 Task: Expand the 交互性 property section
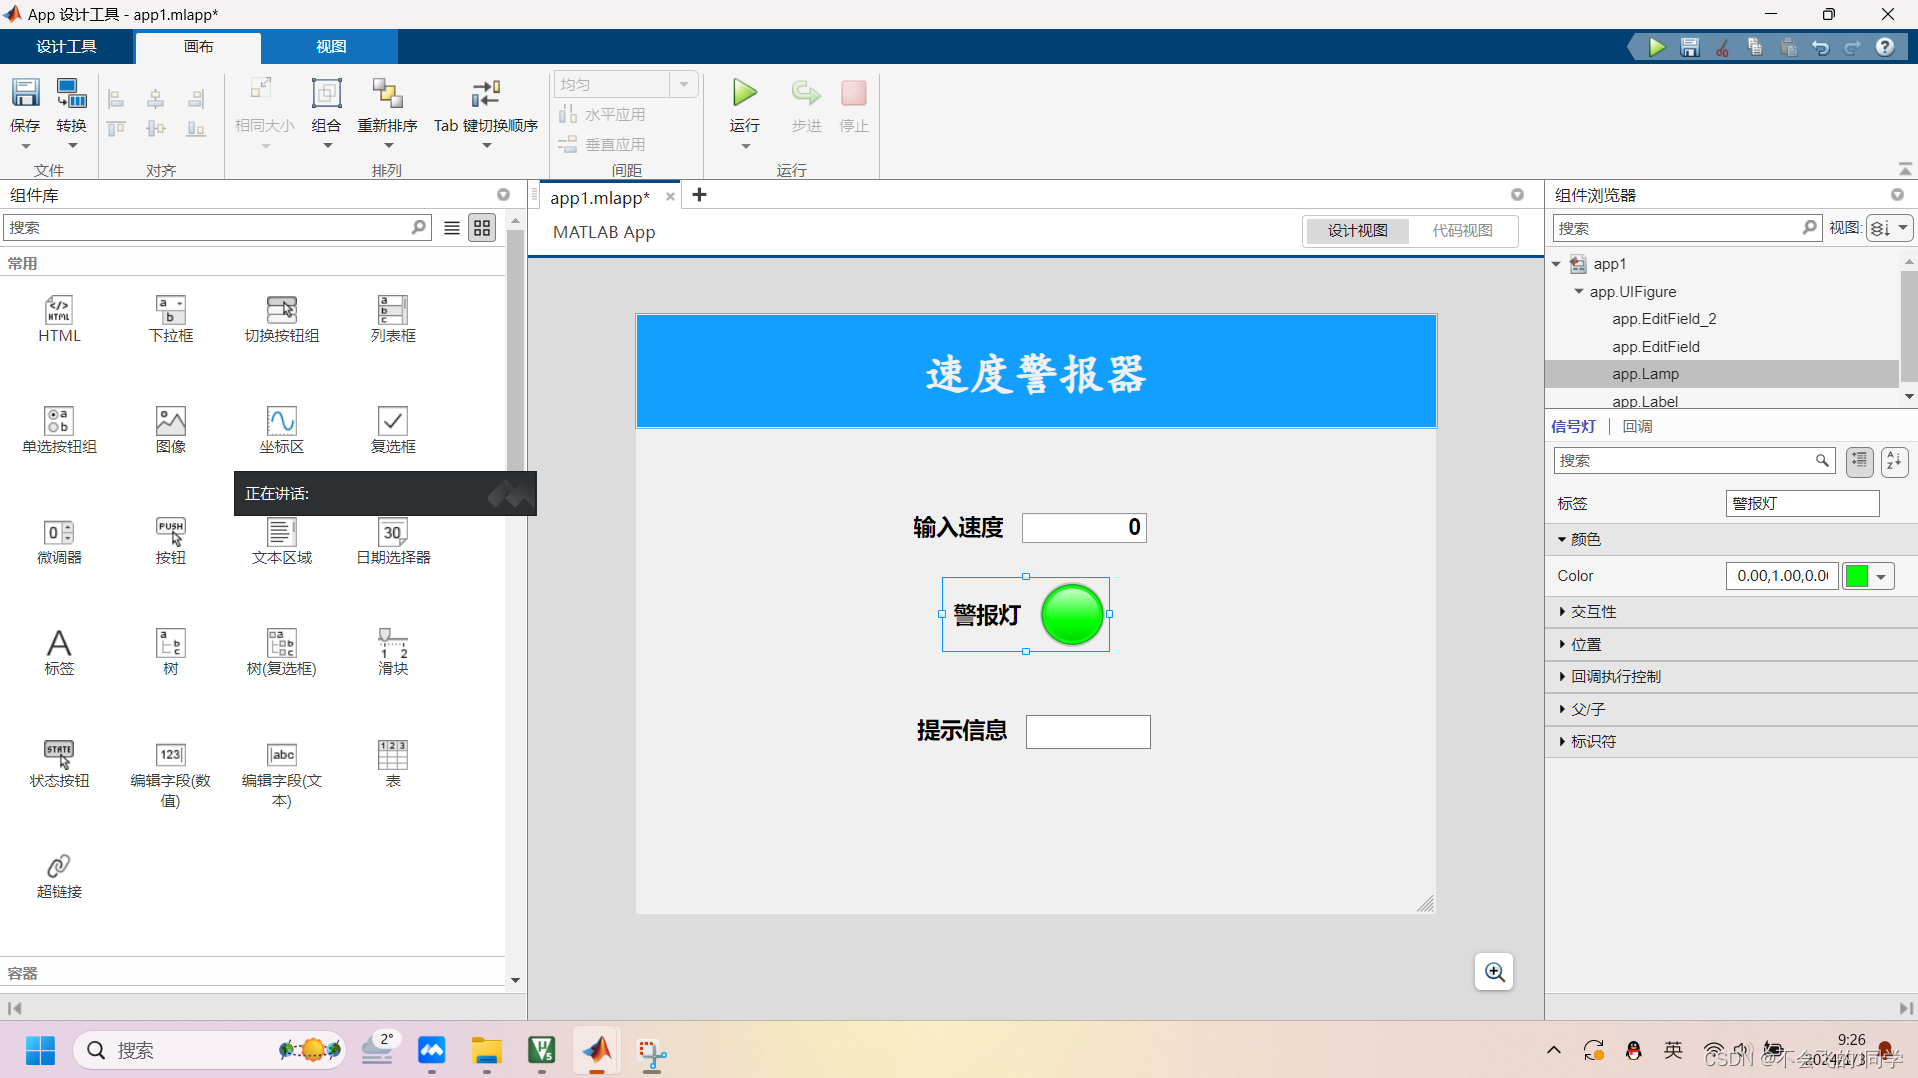tap(1593, 611)
